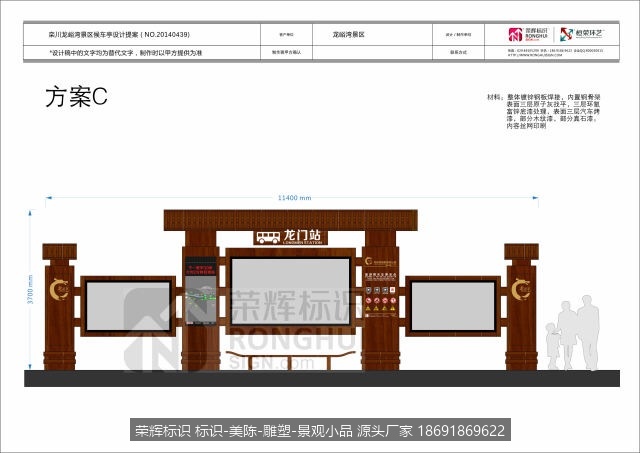Screen dimensions: 640x453
Task: Click the family silhouette figures
Action: [573, 333]
